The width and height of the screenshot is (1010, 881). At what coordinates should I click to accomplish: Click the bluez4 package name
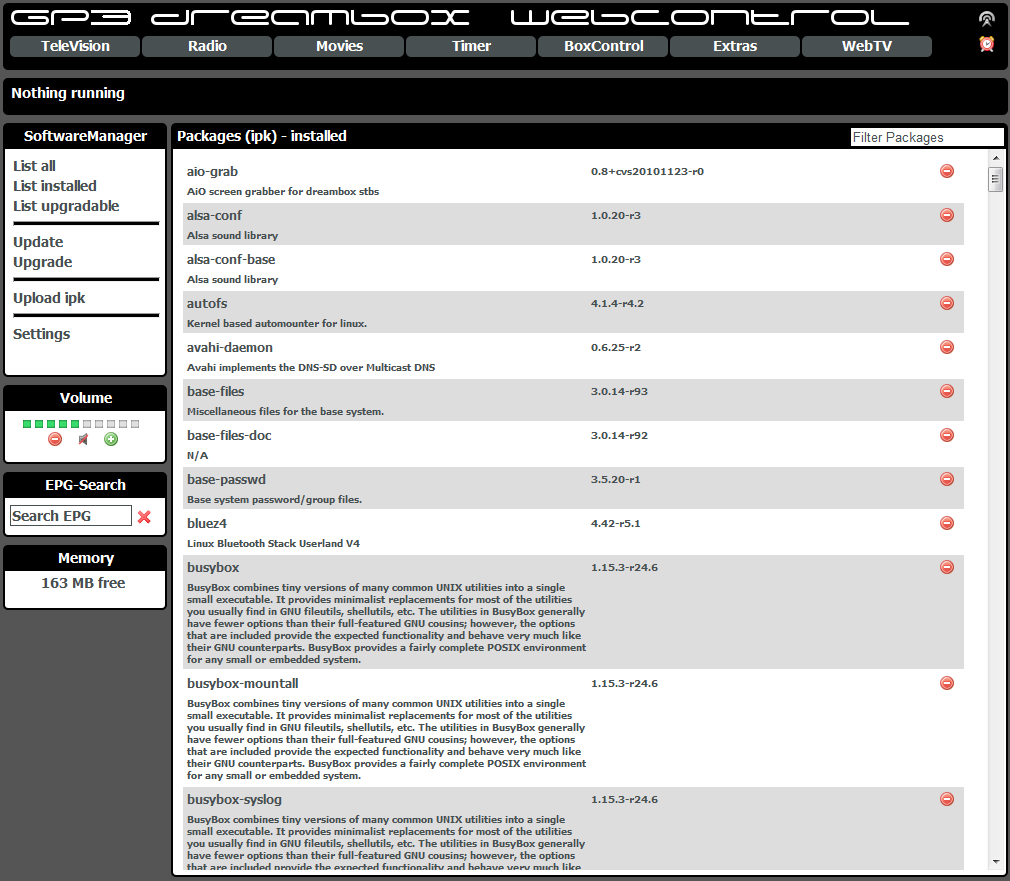[x=207, y=524]
